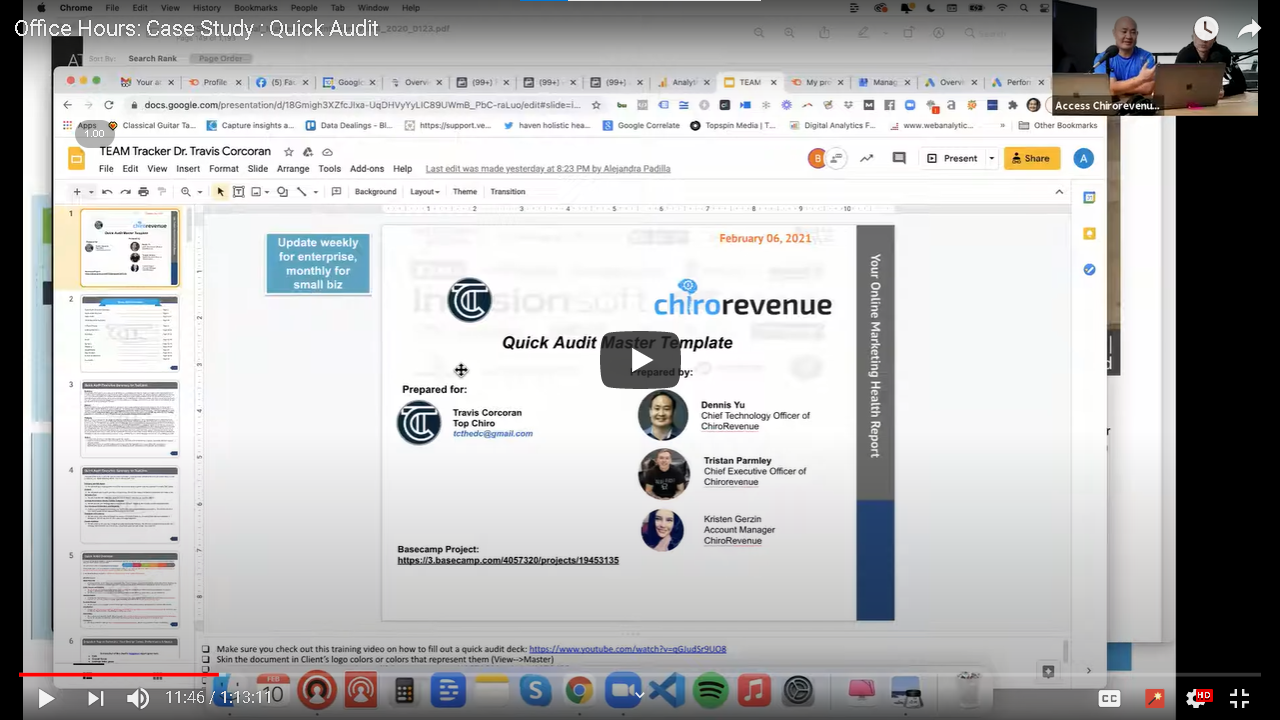Screen dimensions: 1280x720
Task: Click the Redo arrow in Slides toolbar
Action: 125,191
